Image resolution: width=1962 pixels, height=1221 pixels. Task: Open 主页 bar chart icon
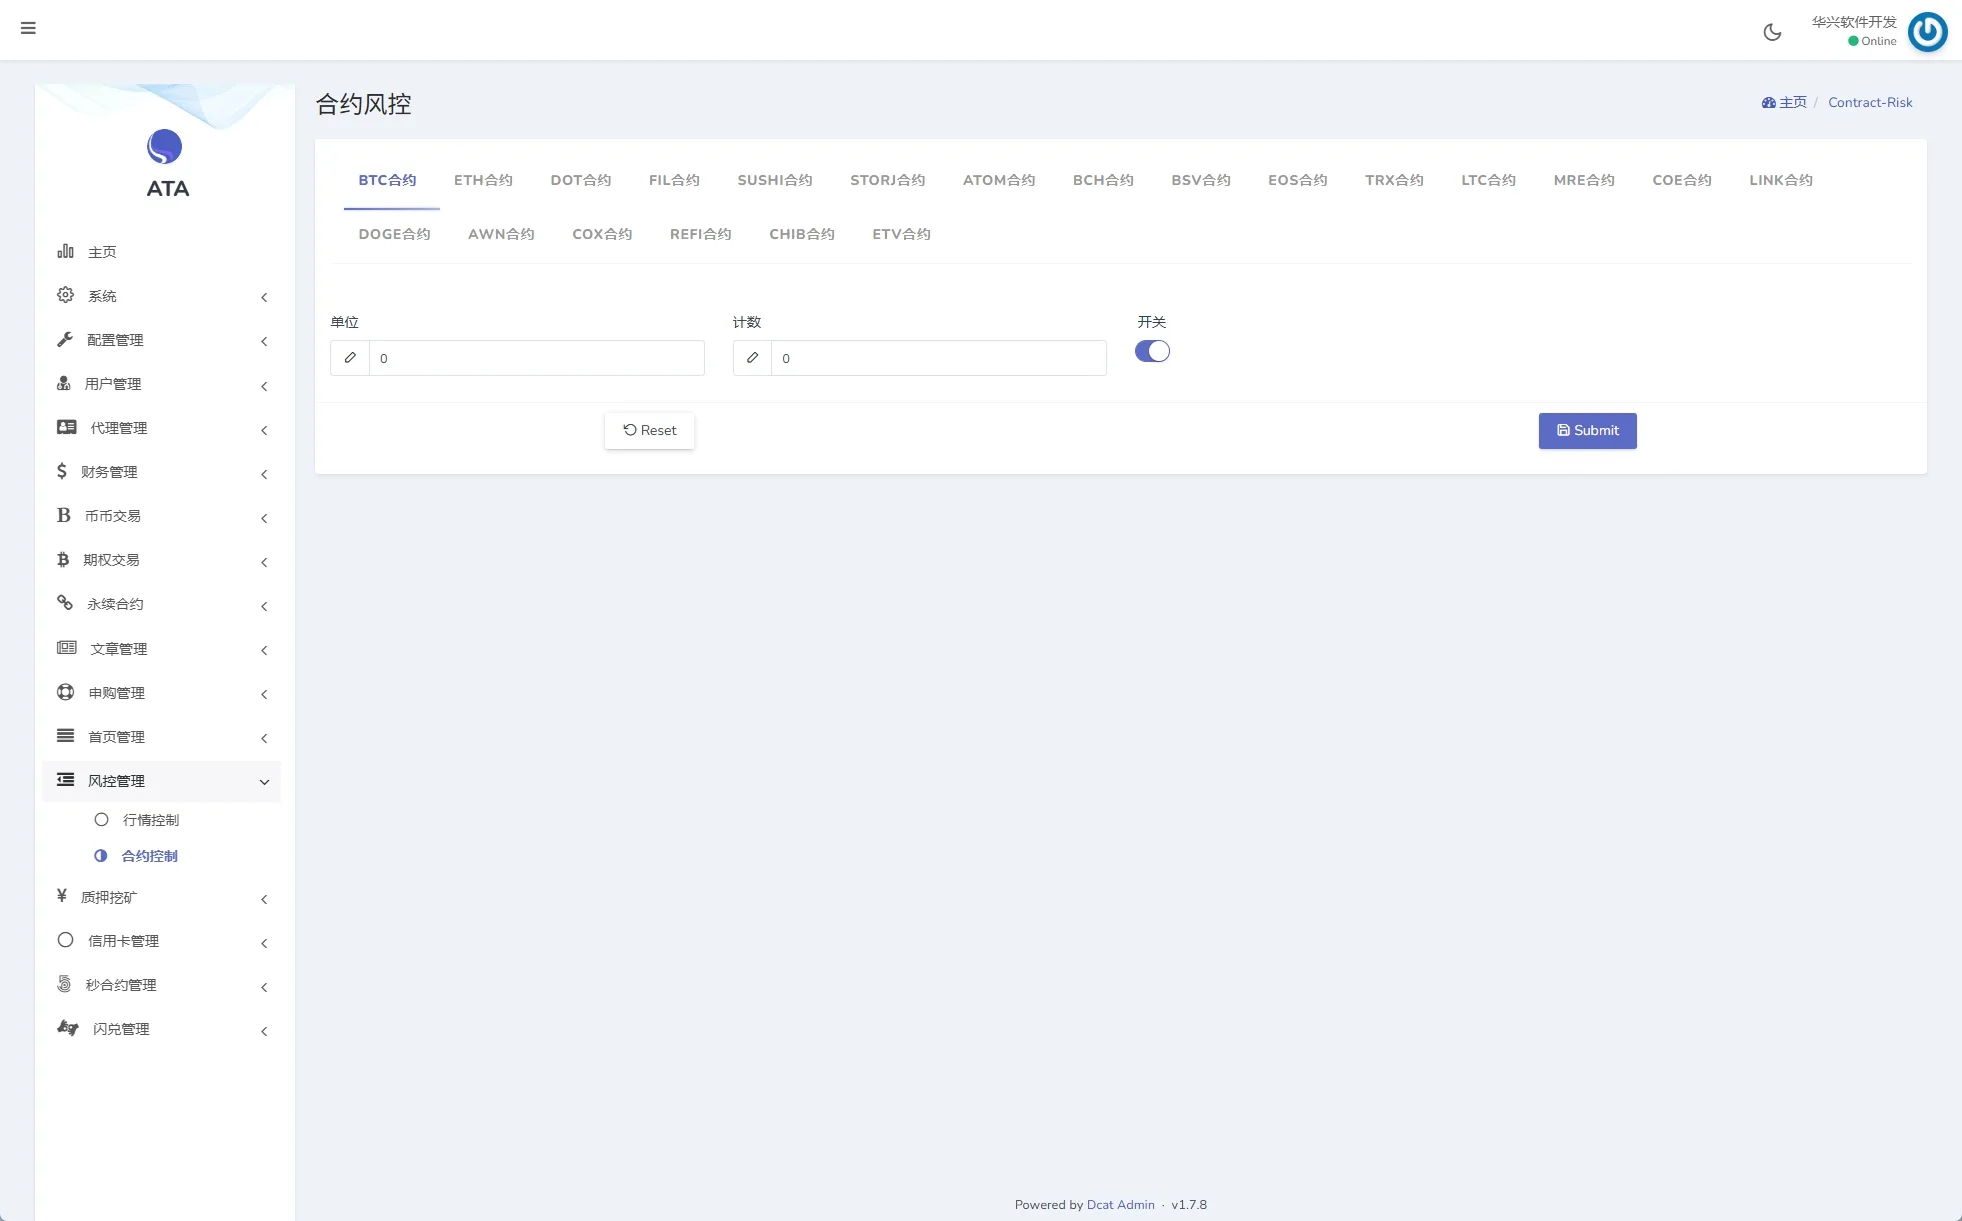point(66,251)
